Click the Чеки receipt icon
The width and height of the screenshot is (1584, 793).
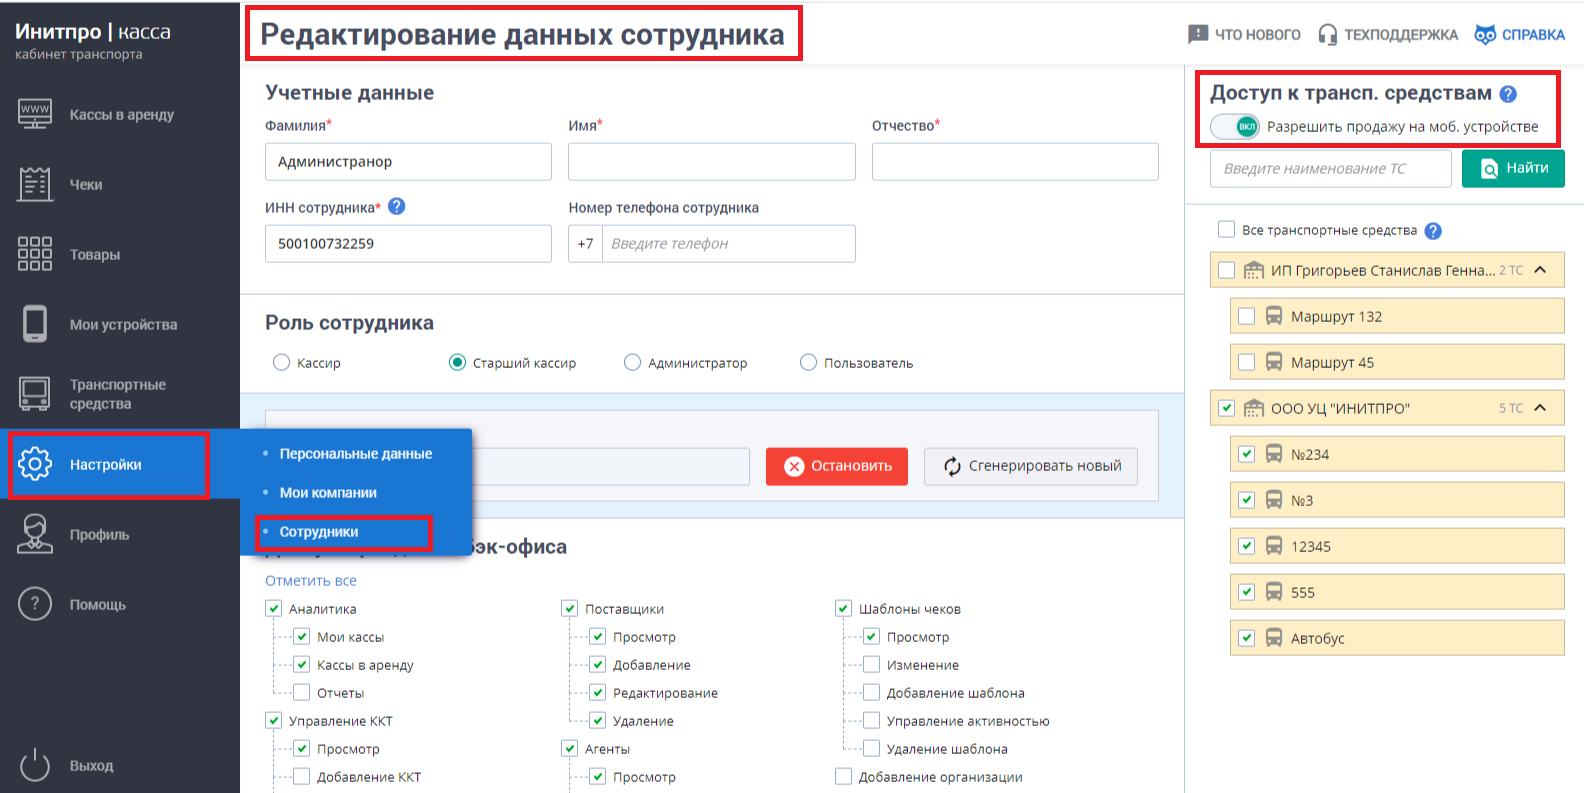[35, 184]
